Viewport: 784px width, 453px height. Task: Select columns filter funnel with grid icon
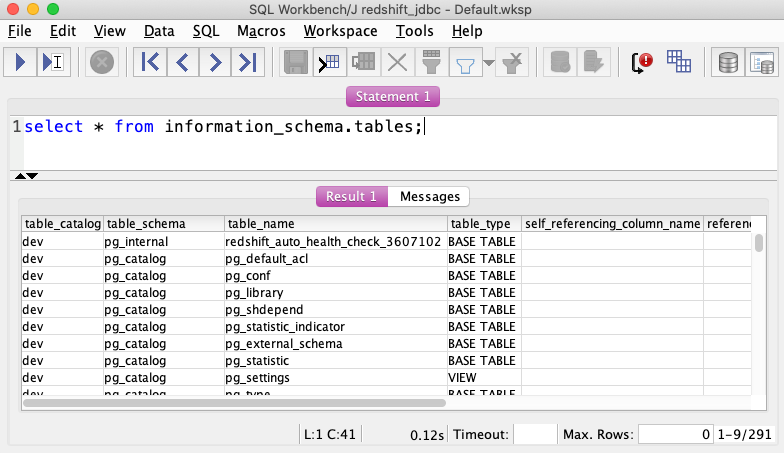coord(431,62)
